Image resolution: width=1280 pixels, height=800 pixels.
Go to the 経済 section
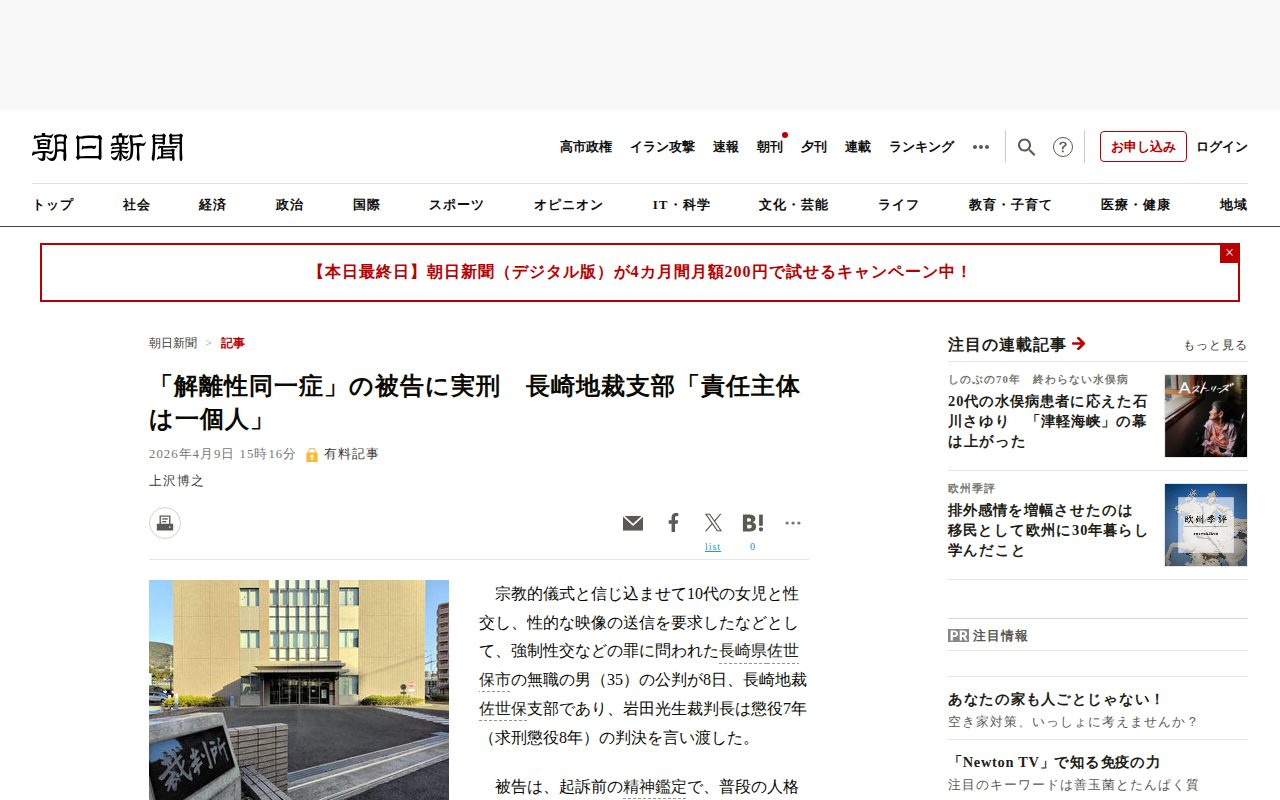(212, 205)
